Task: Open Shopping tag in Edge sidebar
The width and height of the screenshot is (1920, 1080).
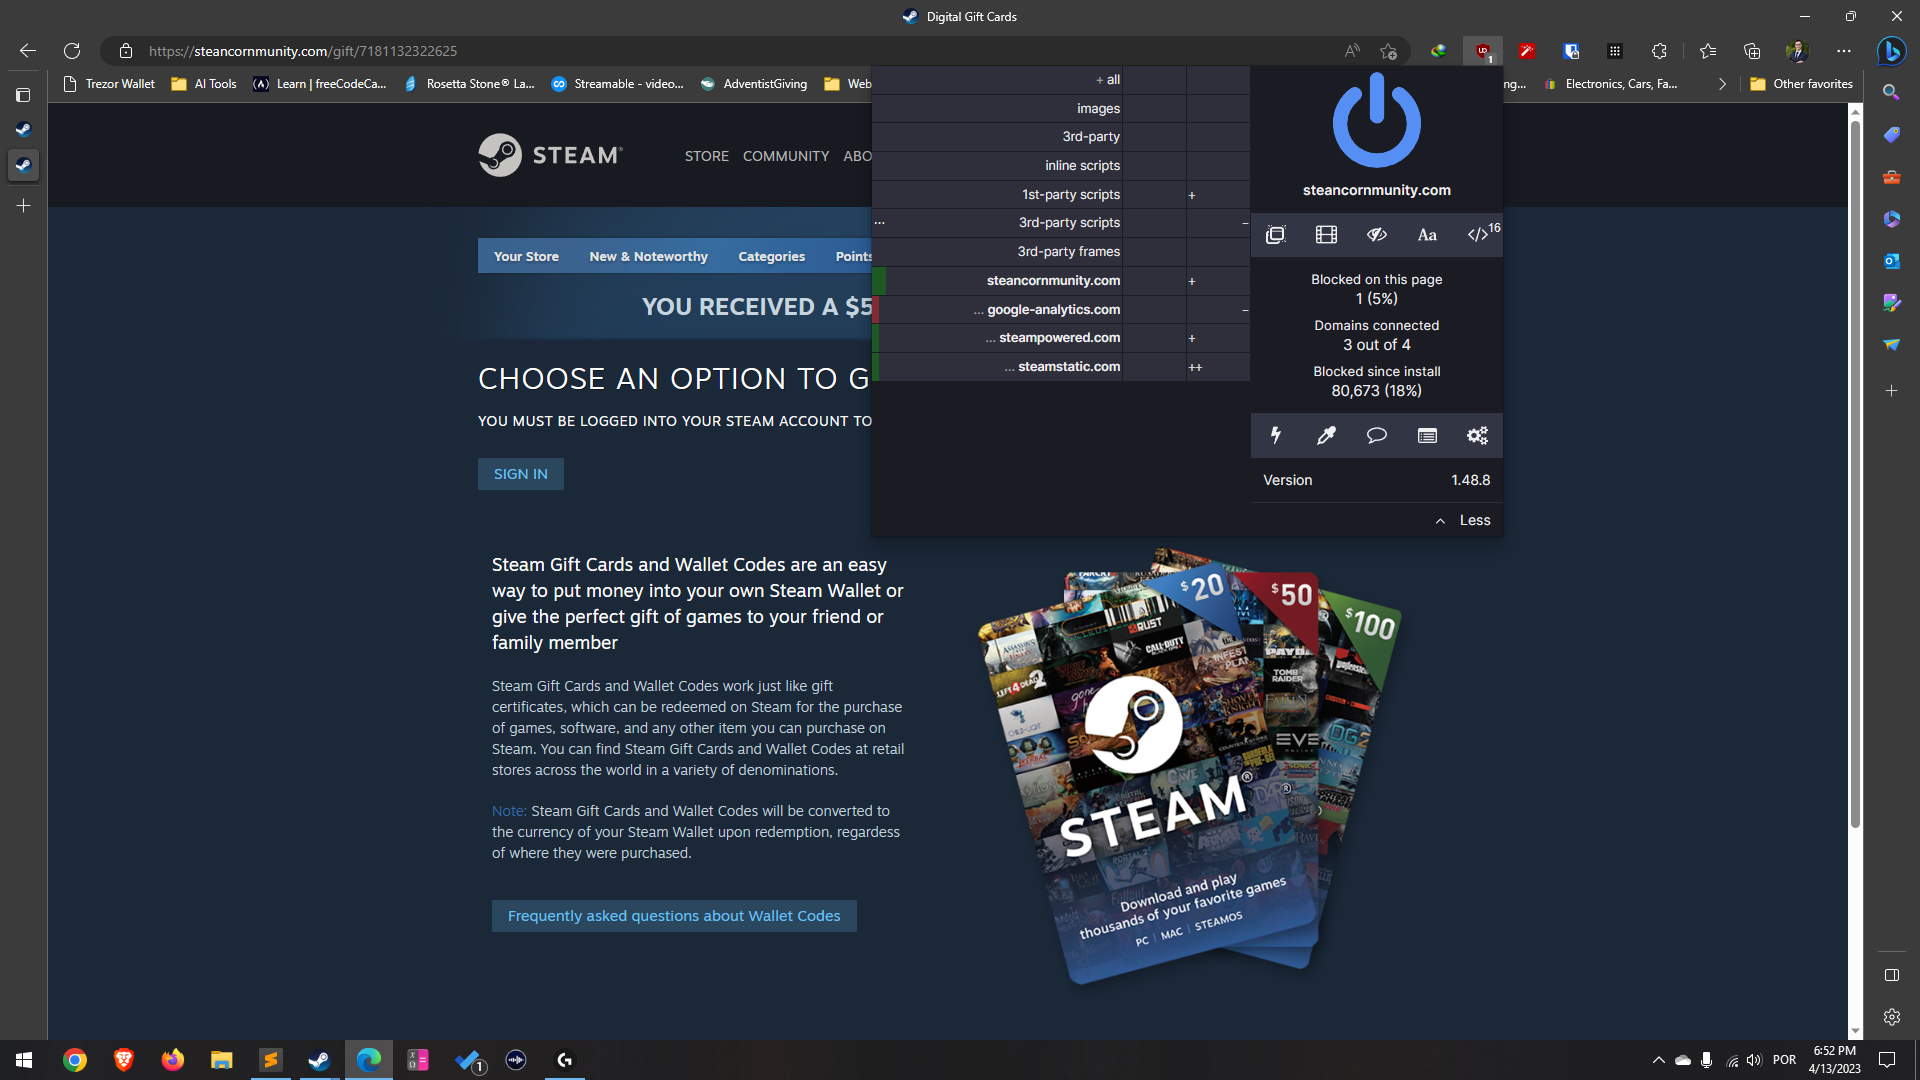Action: (1891, 134)
